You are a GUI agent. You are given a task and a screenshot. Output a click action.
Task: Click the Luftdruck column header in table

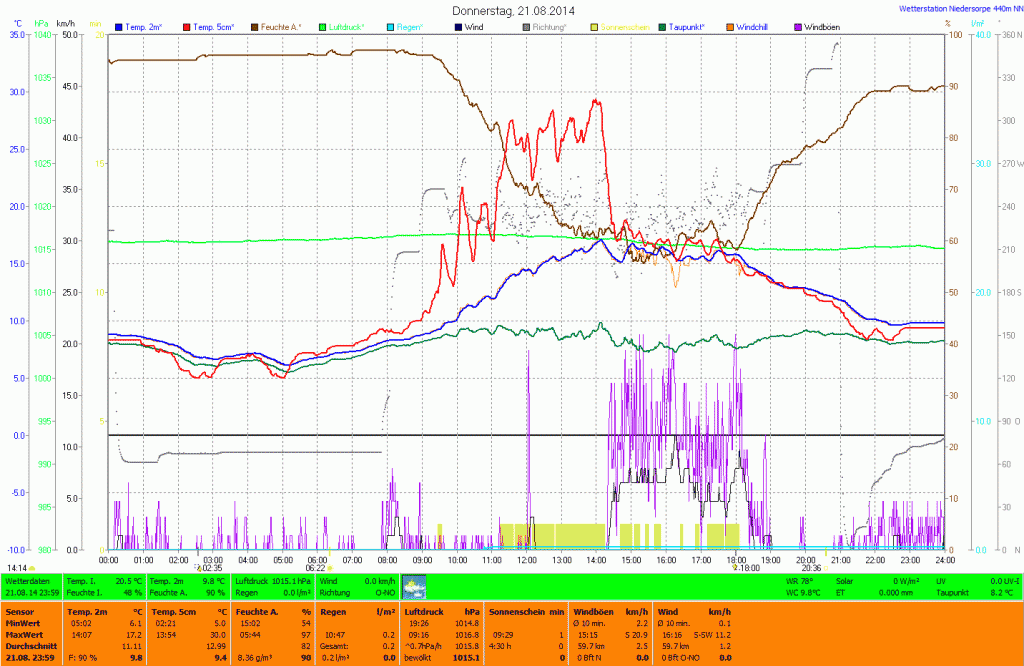click(418, 610)
